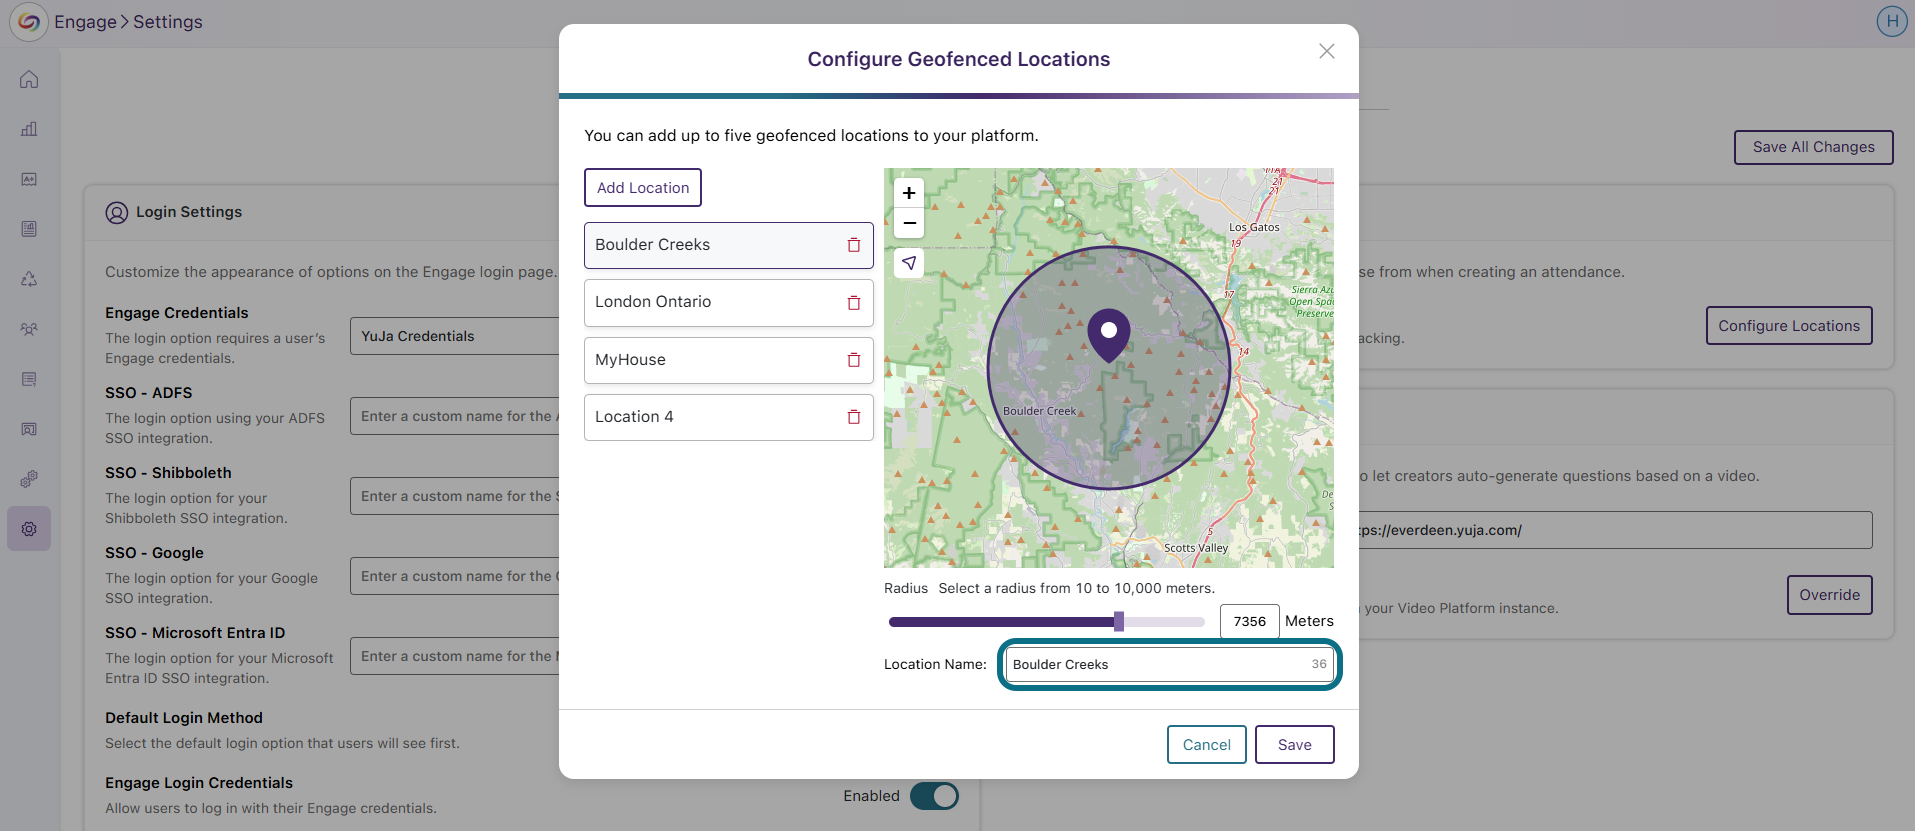This screenshot has width=1915, height=831.
Task: Select the Boulder Creeks location row
Action: pos(729,245)
